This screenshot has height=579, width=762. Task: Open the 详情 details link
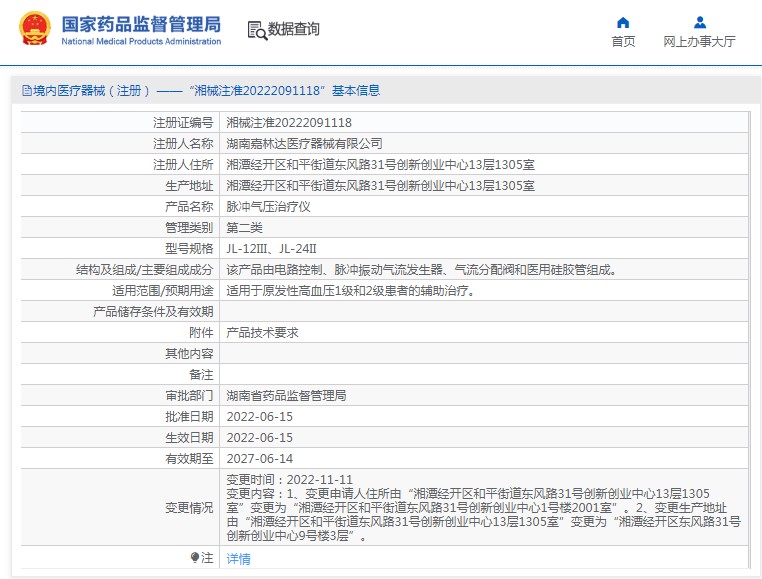[x=238, y=559]
